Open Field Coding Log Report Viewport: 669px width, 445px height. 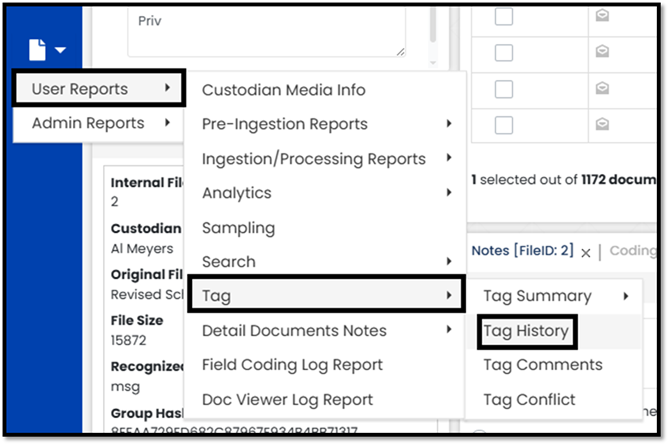292,365
